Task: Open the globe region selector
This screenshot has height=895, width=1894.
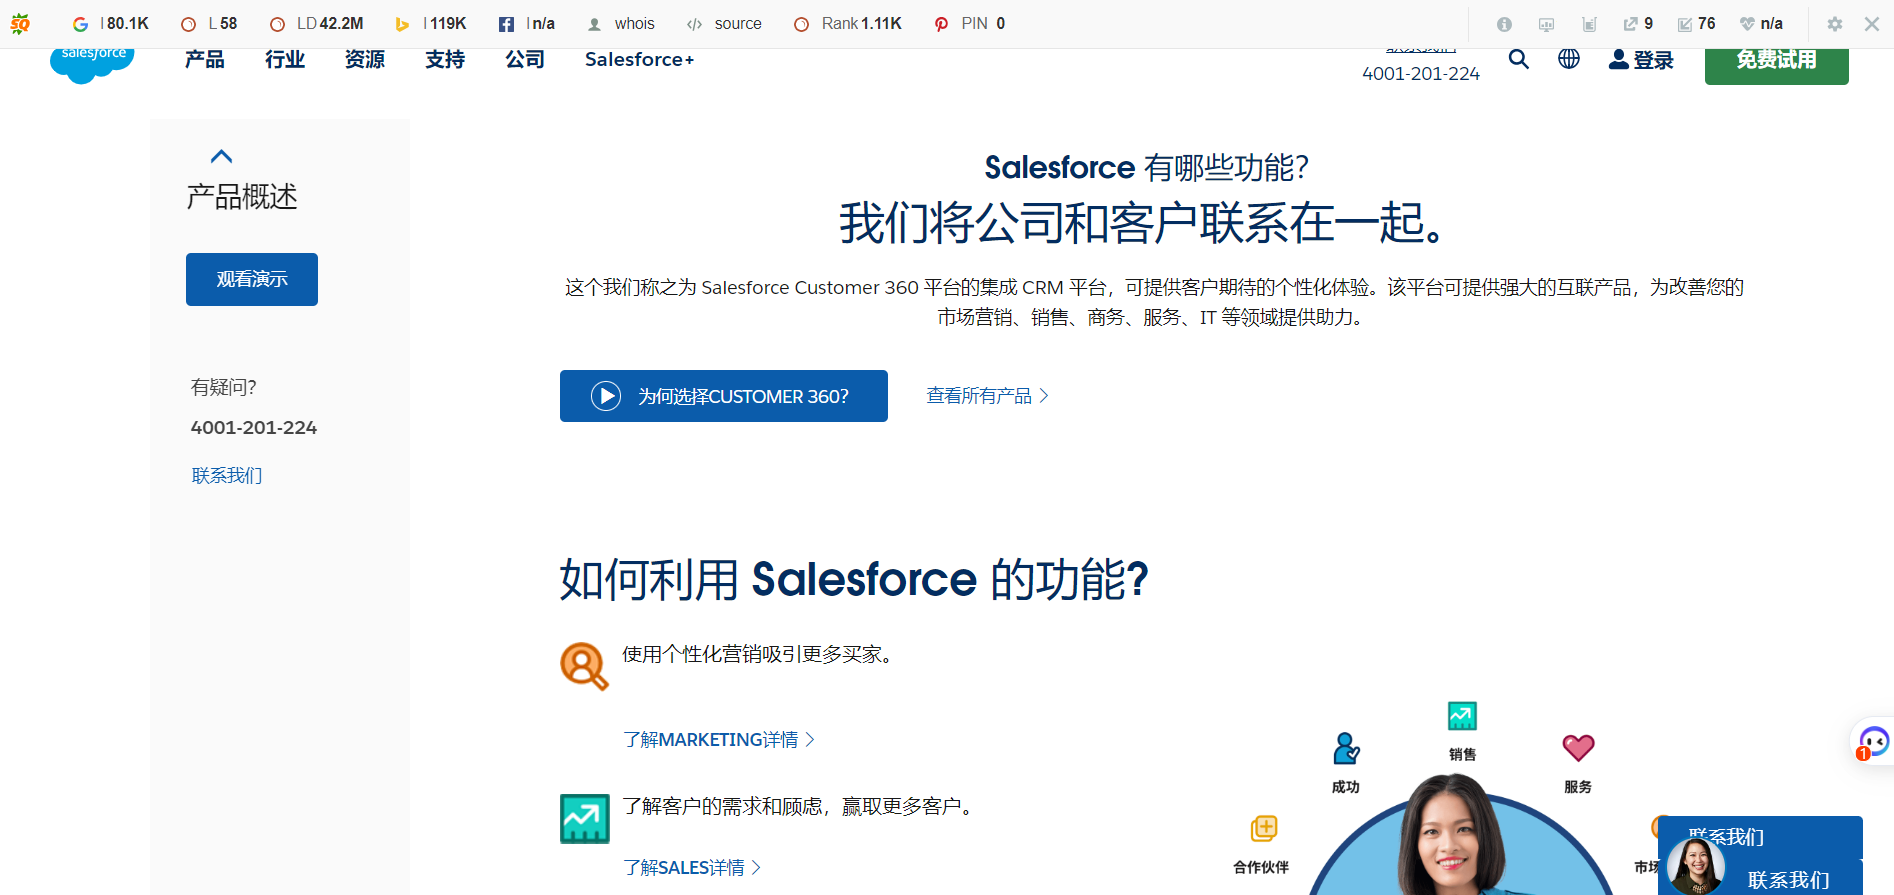Action: pos(1569,59)
